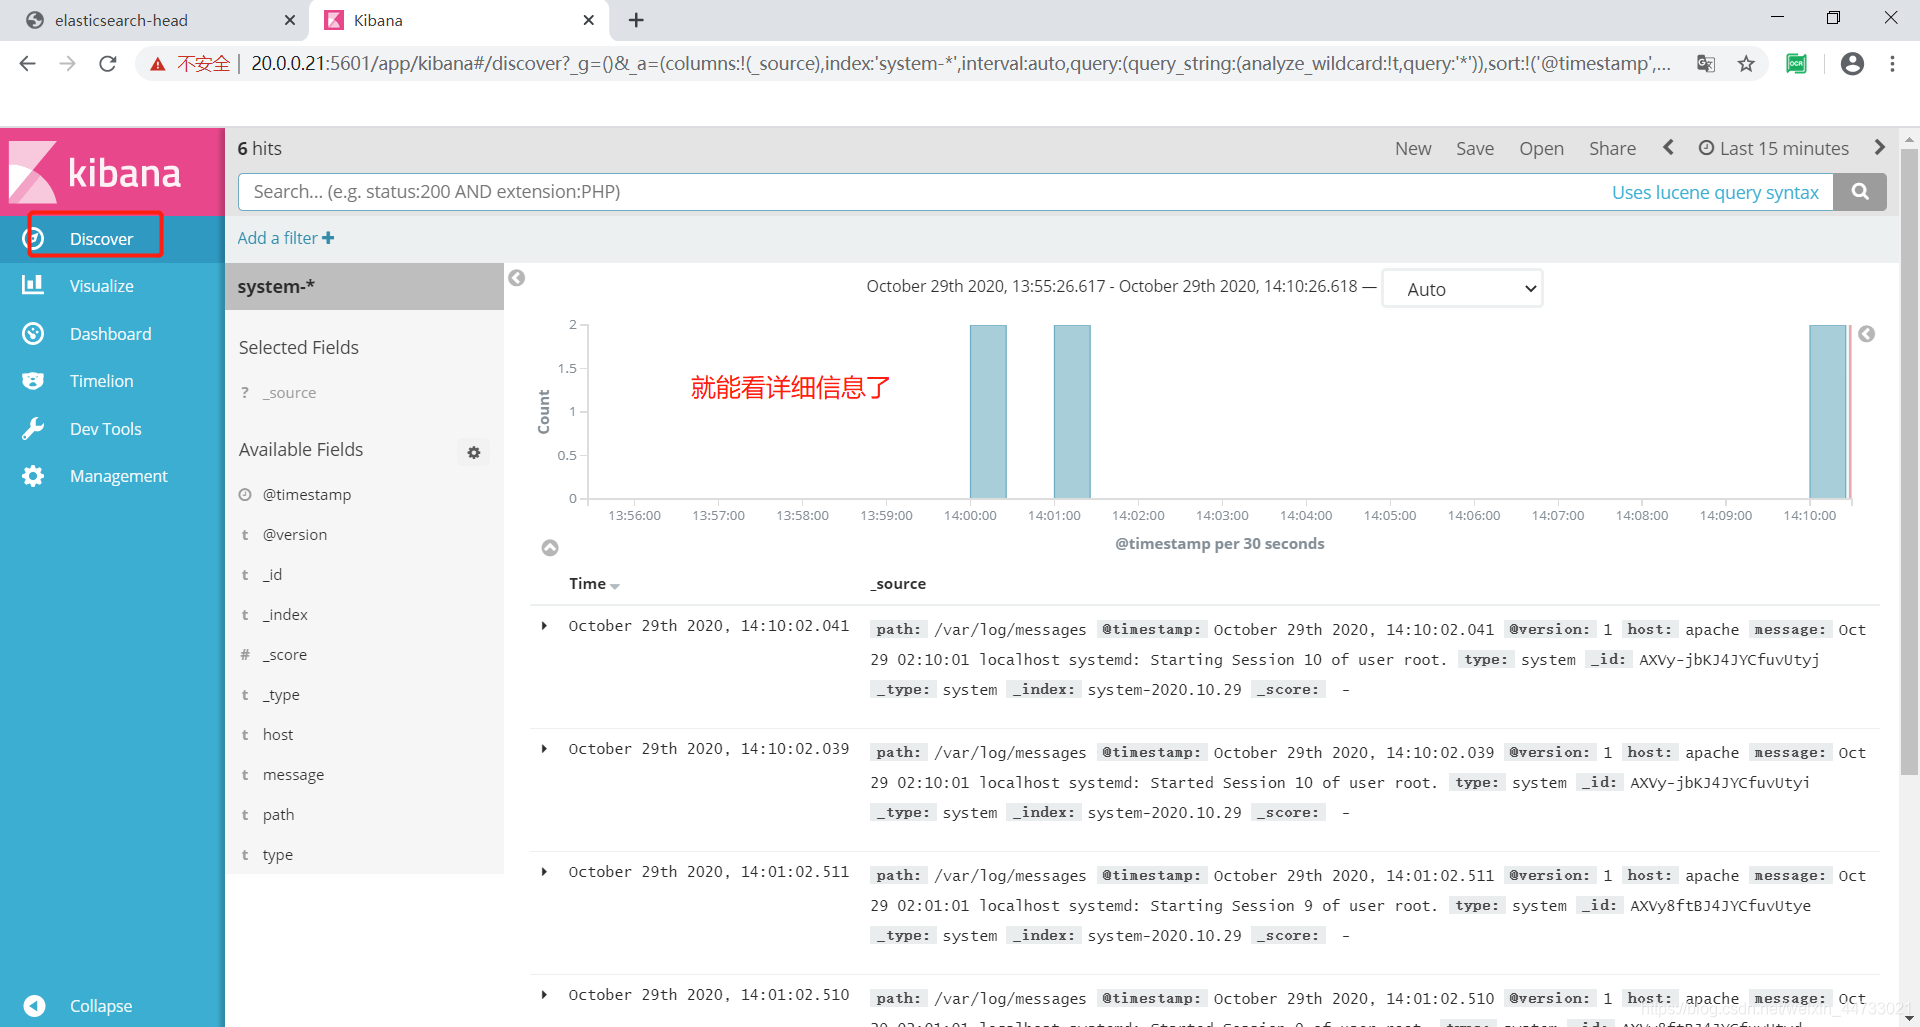The height and width of the screenshot is (1027, 1920).
Task: Click Open in the top menu
Action: click(x=1541, y=148)
